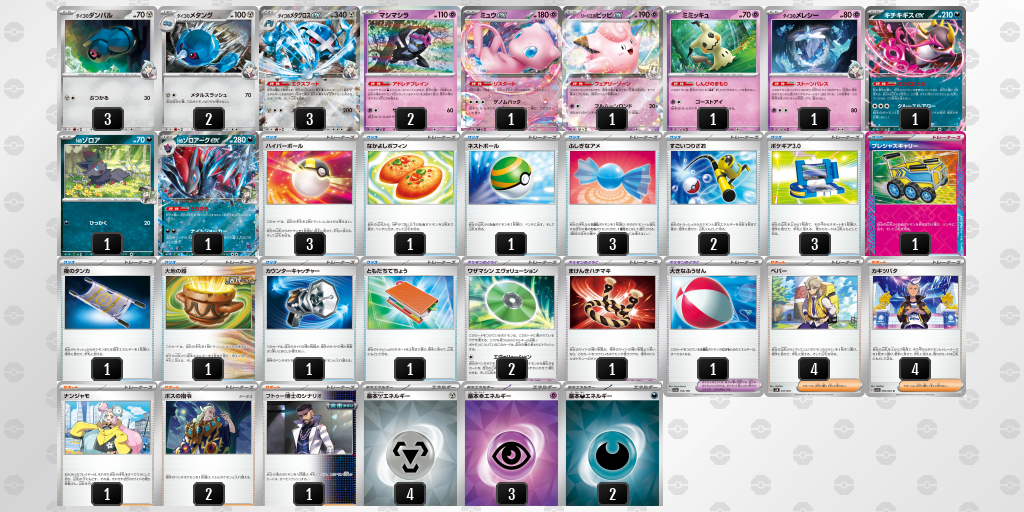Viewport: 1024px width, 512px height.
Task: Select the Mew ex card thumbnail
Action: pyautogui.click(x=511, y=69)
